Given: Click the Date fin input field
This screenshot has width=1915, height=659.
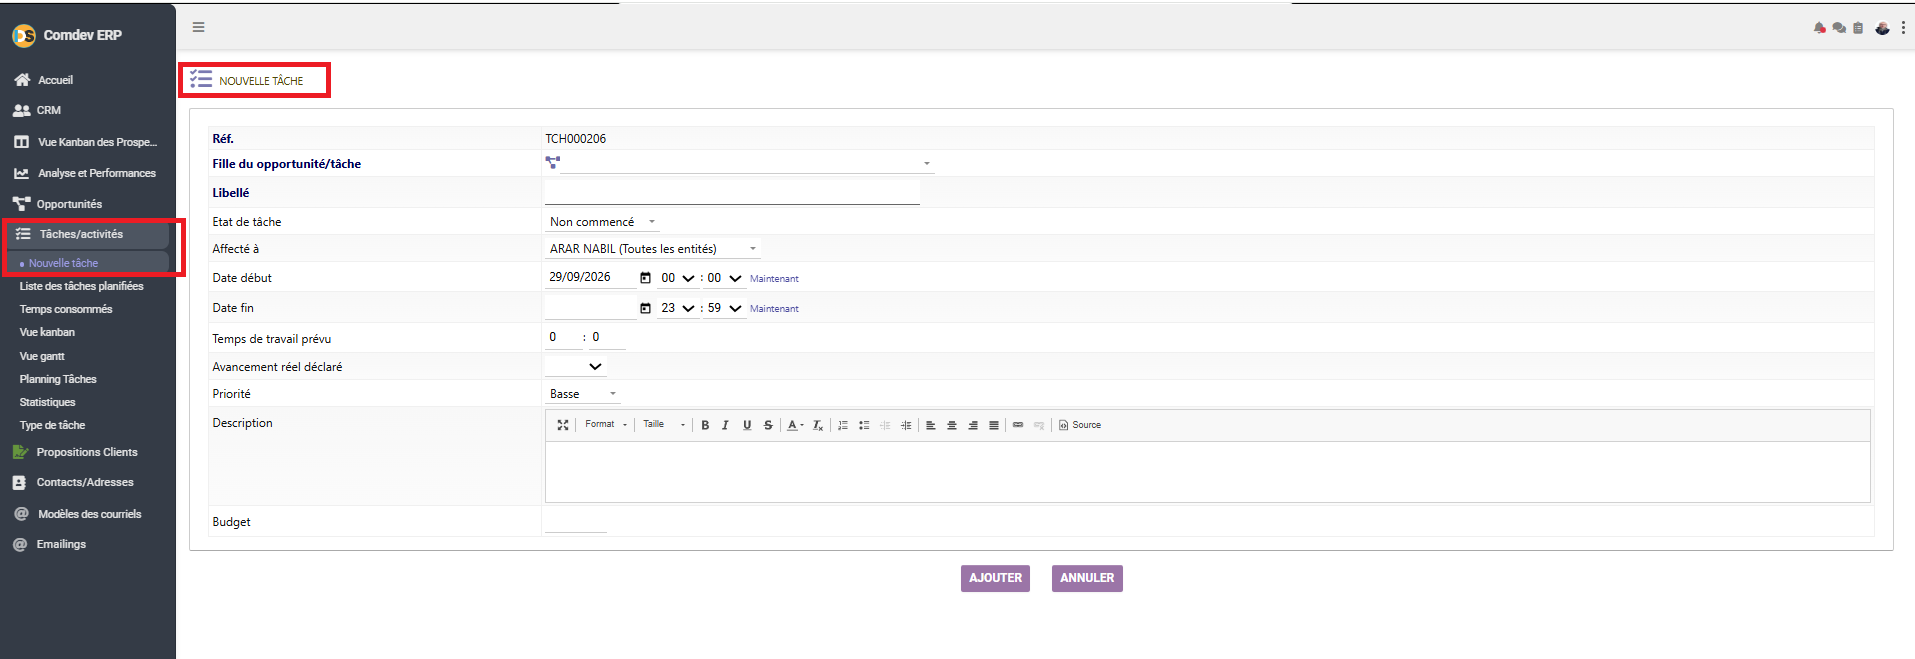Looking at the screenshot, I should click(590, 308).
